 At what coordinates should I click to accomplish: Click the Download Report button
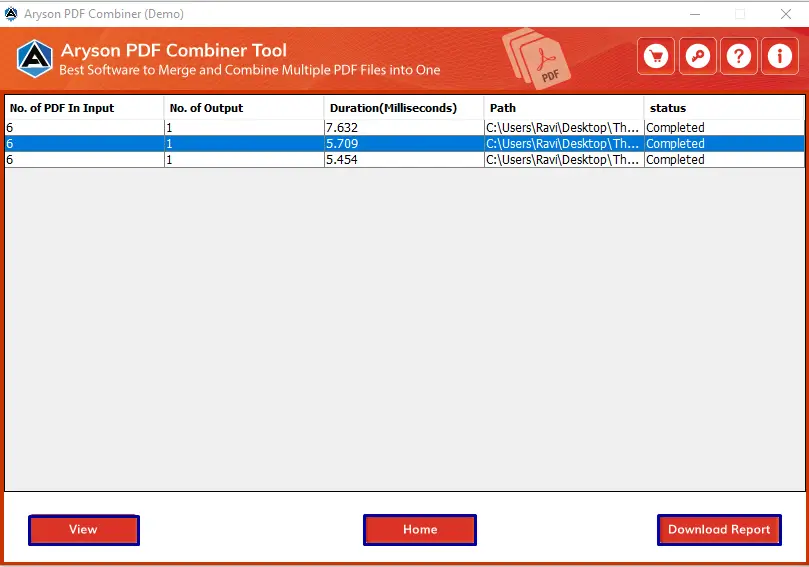point(719,530)
